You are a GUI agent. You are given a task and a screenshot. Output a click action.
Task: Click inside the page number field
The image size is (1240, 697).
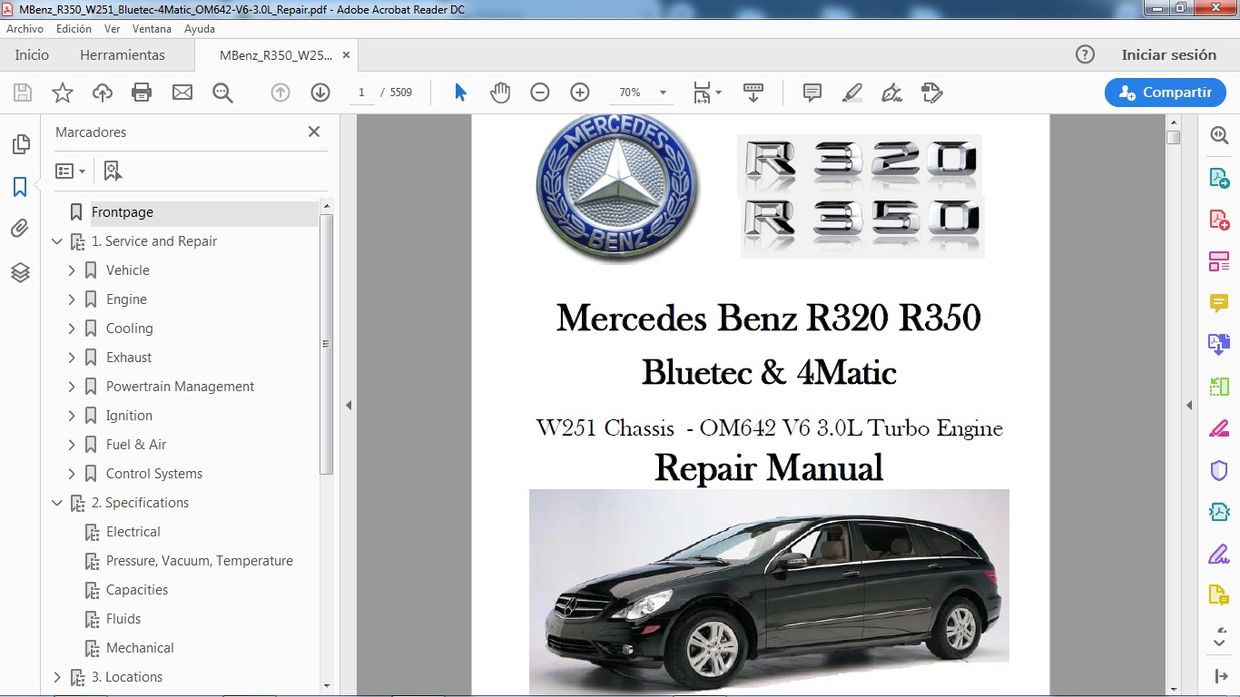click(361, 92)
